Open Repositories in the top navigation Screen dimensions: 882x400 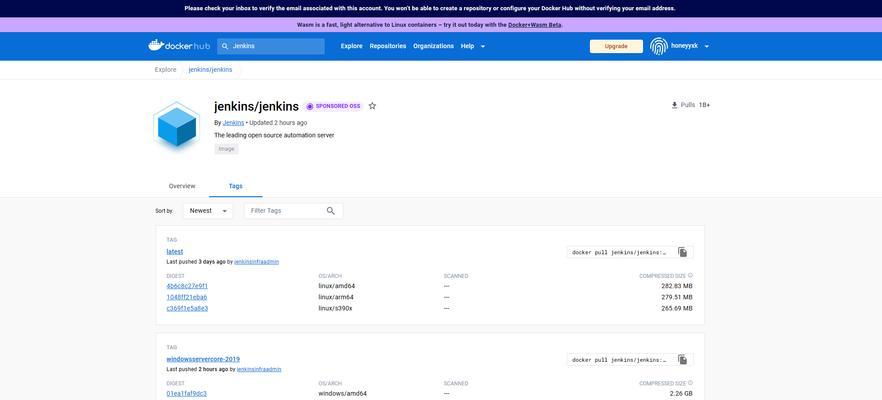[388, 46]
